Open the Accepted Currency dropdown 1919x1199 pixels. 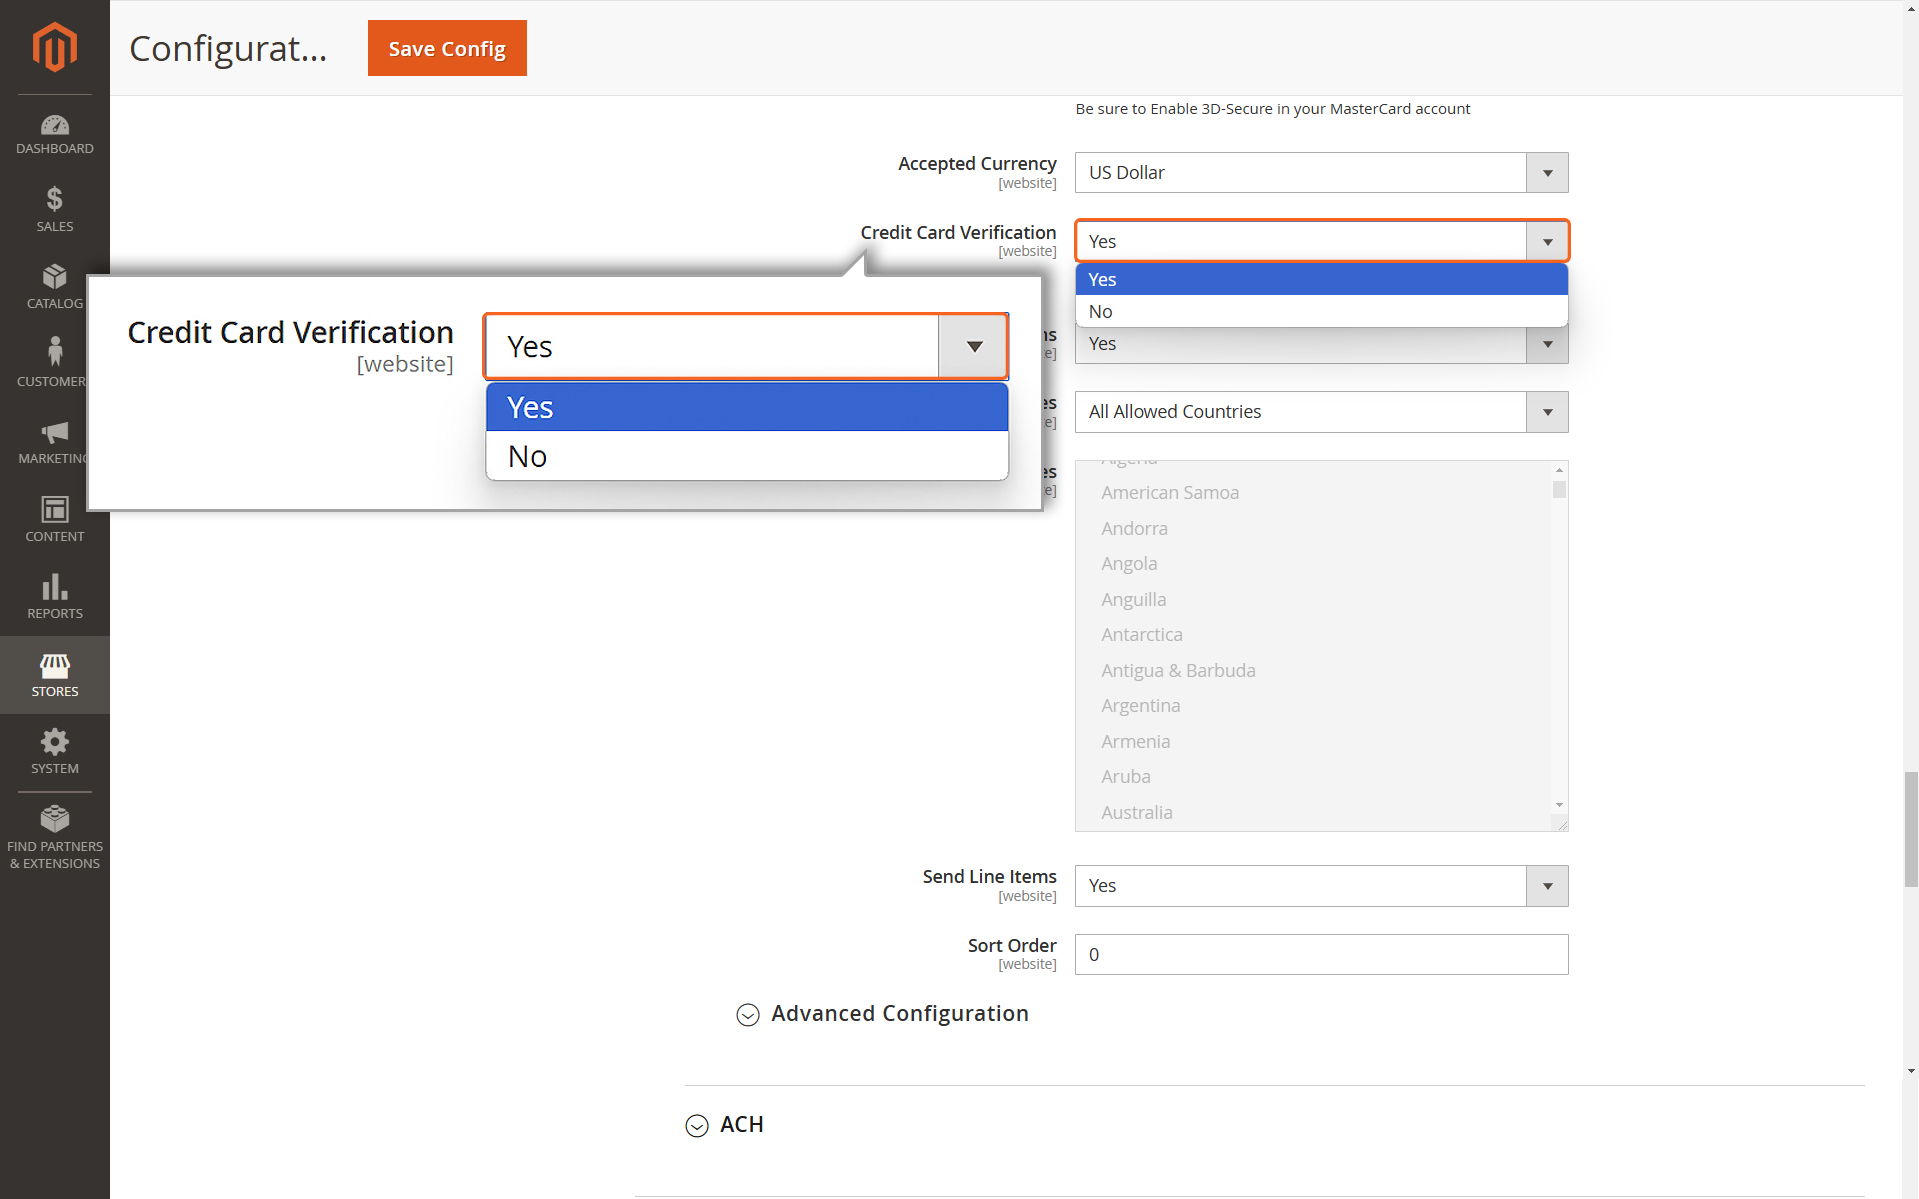1321,172
